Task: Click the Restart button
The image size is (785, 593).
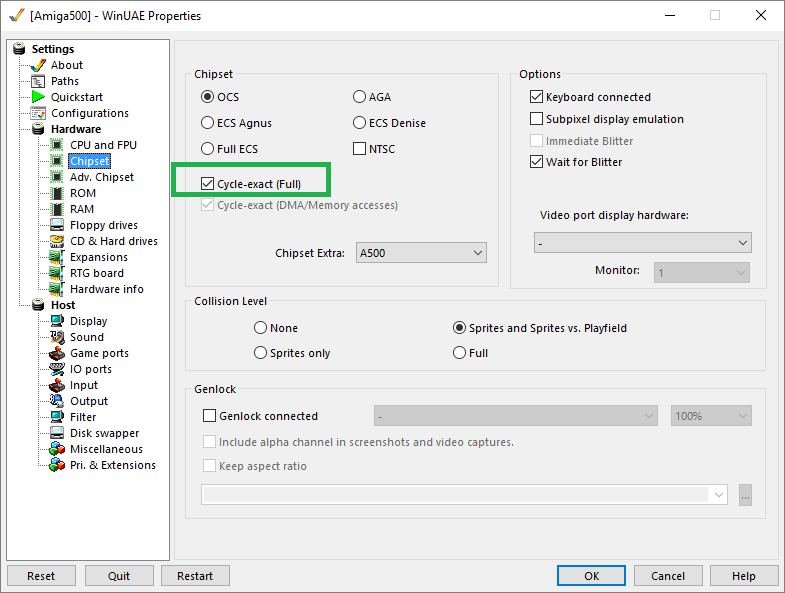Action: pos(195,576)
